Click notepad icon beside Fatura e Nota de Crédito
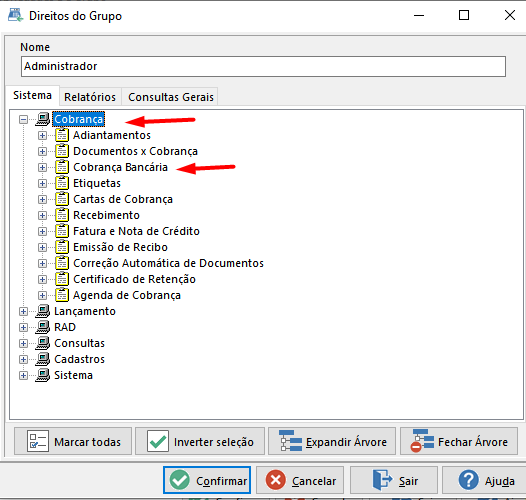The image size is (526, 500). pyautogui.click(x=62, y=231)
